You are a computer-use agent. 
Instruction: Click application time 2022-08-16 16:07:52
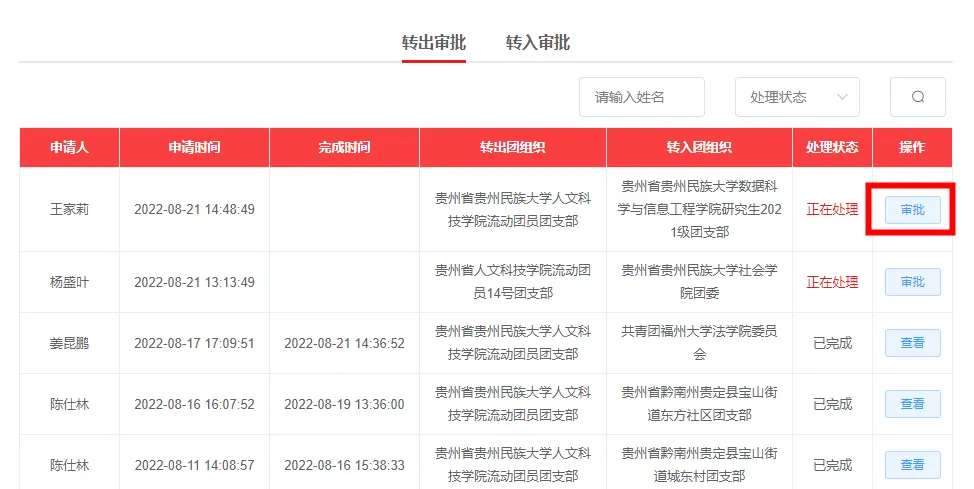pyautogui.click(x=194, y=404)
